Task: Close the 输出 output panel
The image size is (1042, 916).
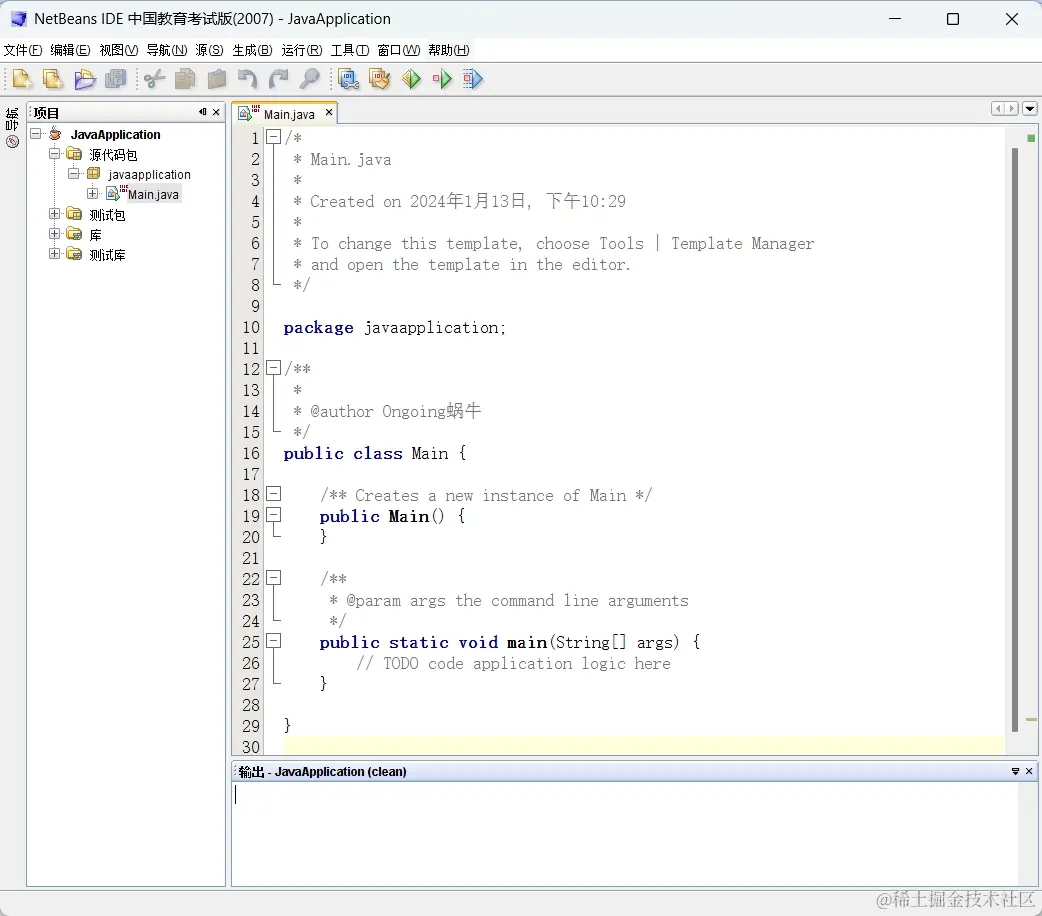Action: point(1029,771)
